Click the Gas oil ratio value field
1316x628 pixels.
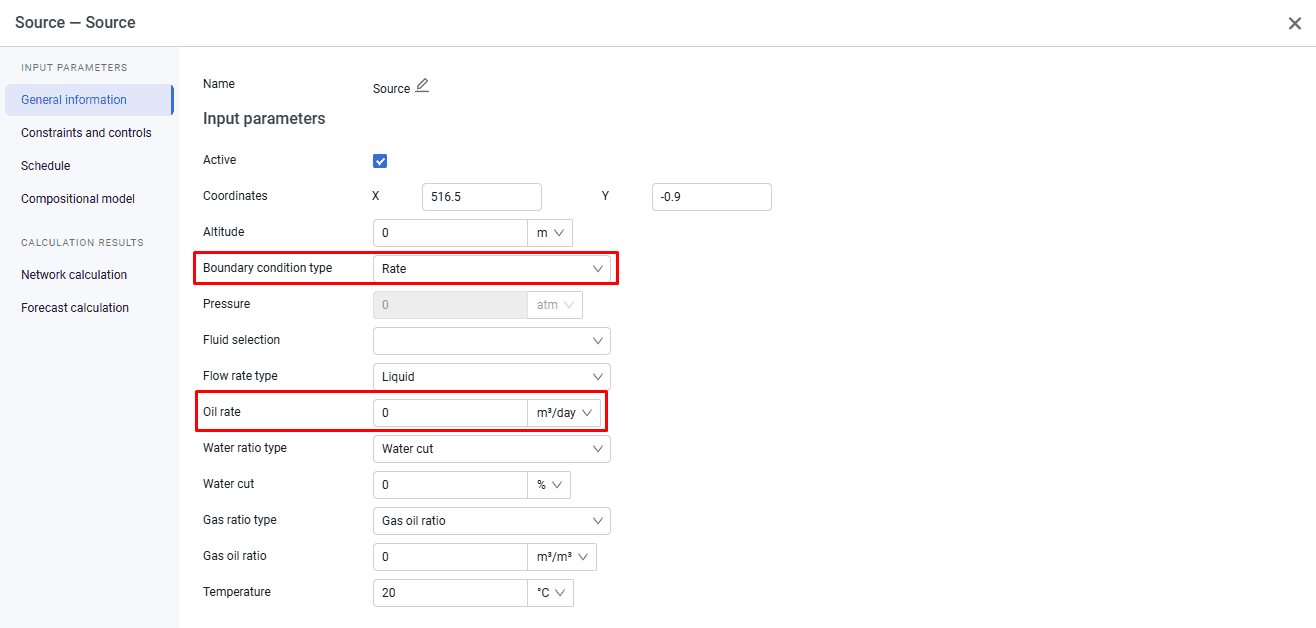[450, 557]
